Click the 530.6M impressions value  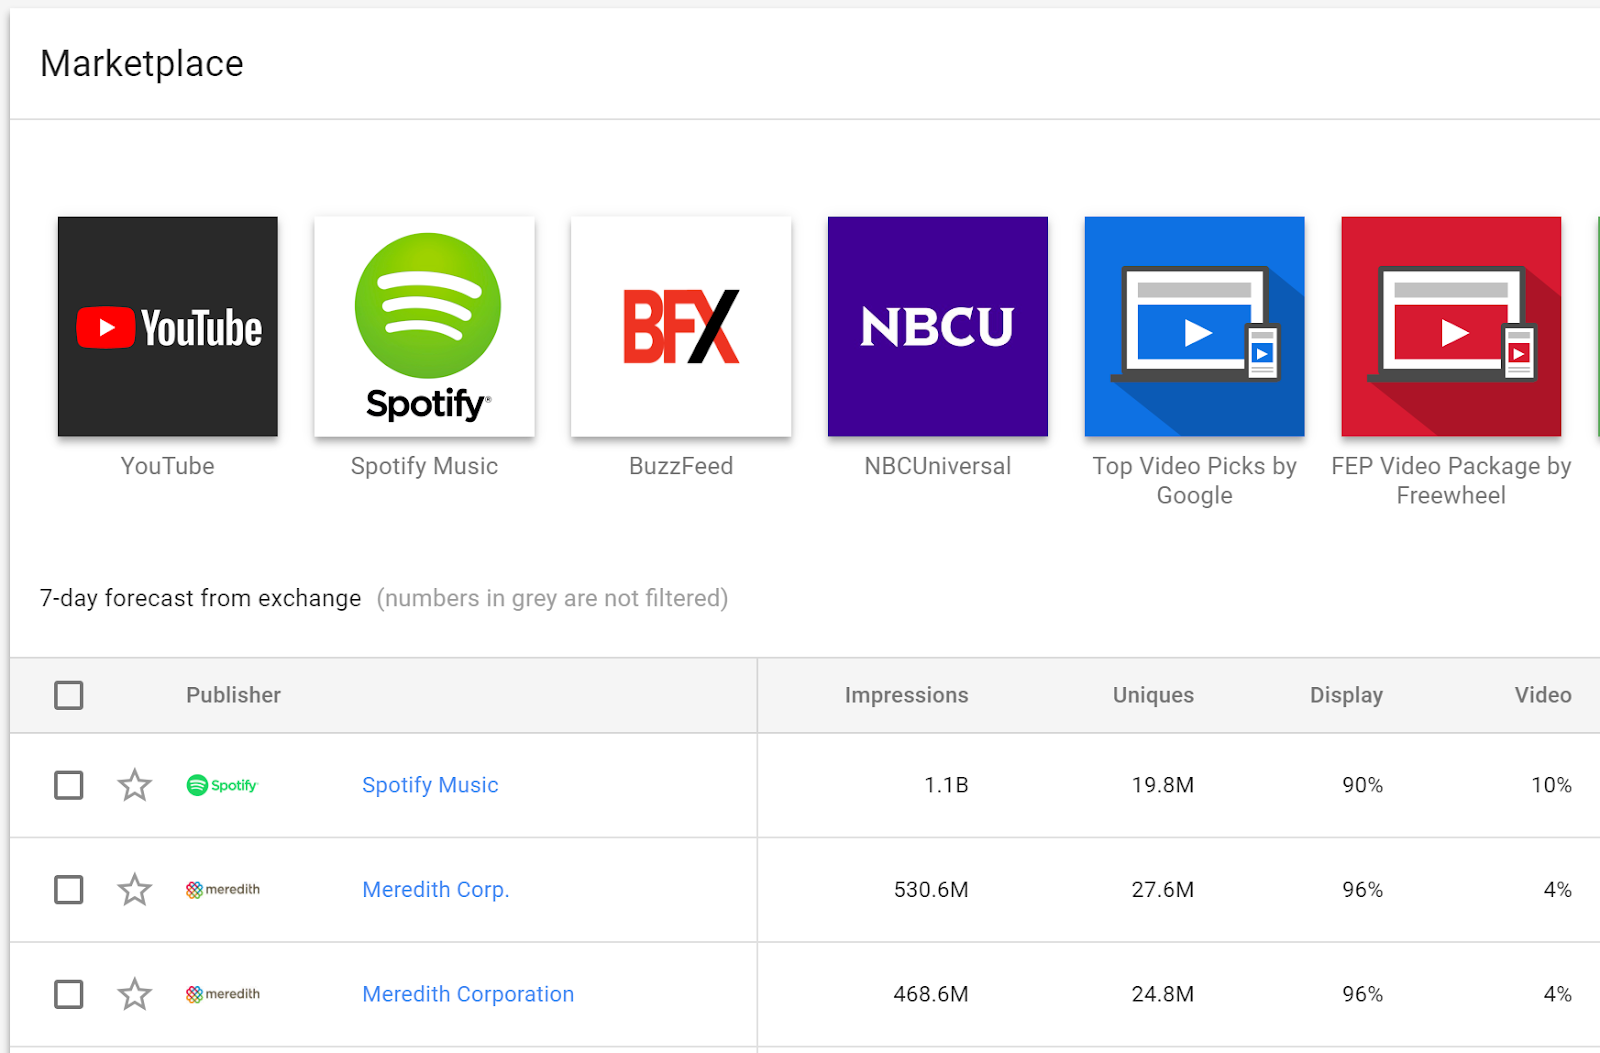tap(931, 889)
